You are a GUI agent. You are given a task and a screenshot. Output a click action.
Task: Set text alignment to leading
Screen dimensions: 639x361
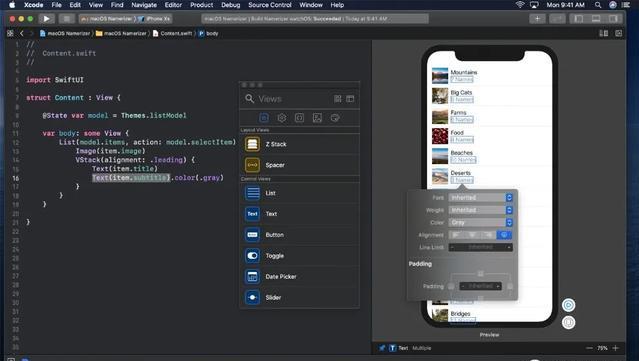[456, 235]
